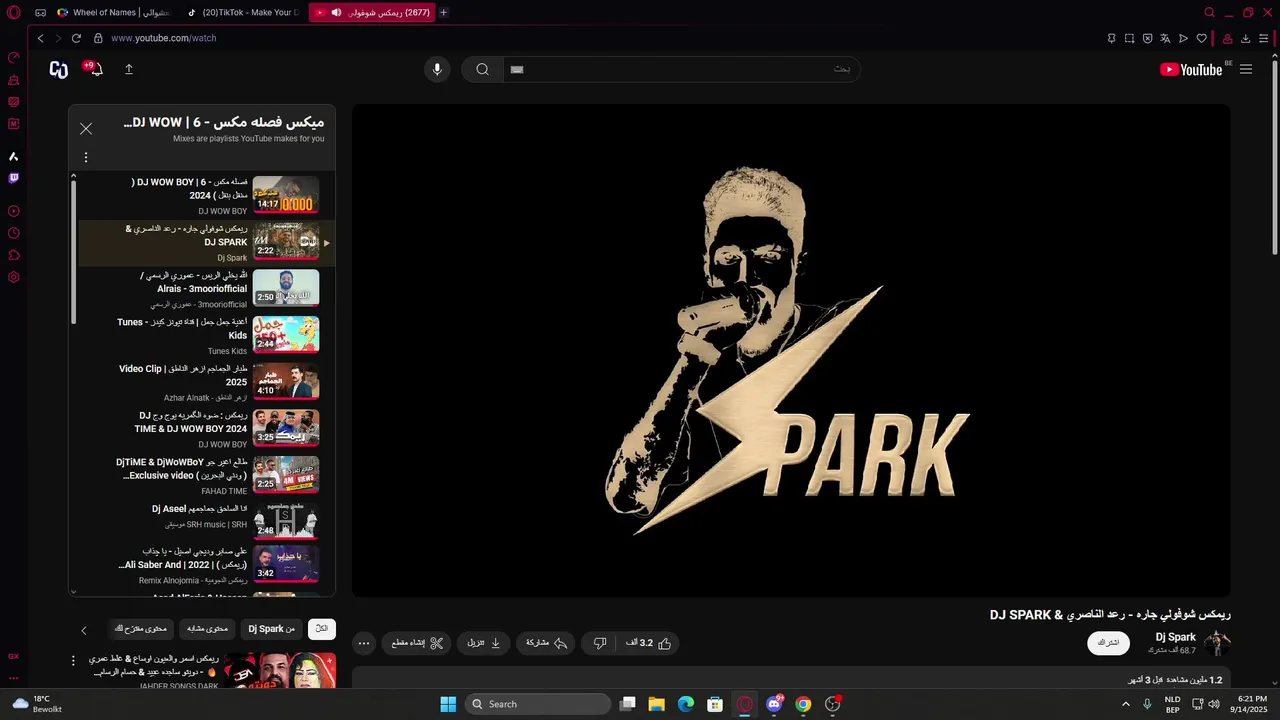Reload the current page
1280x720 pixels.
(x=76, y=38)
